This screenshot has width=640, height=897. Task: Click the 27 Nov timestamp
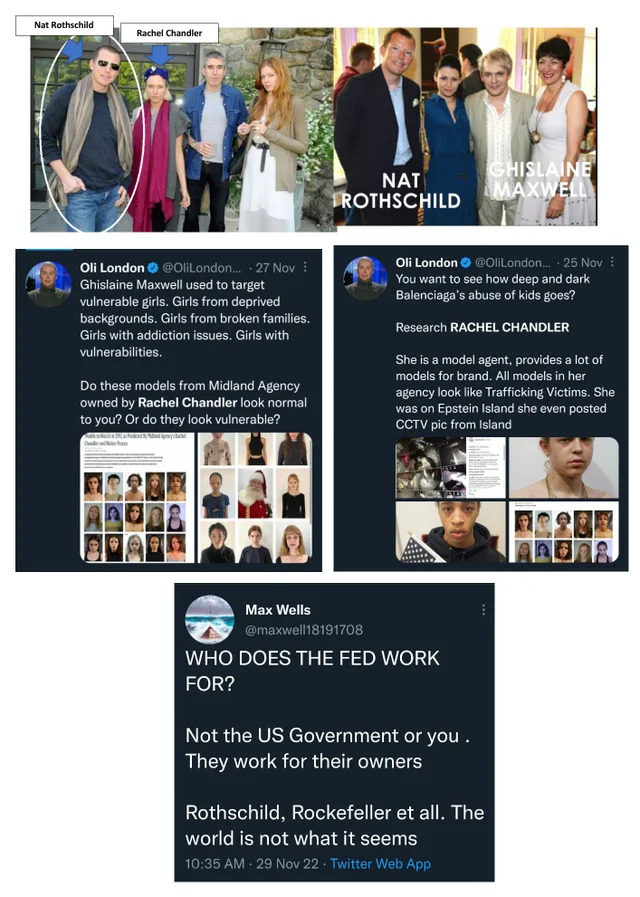pyautogui.click(x=275, y=268)
